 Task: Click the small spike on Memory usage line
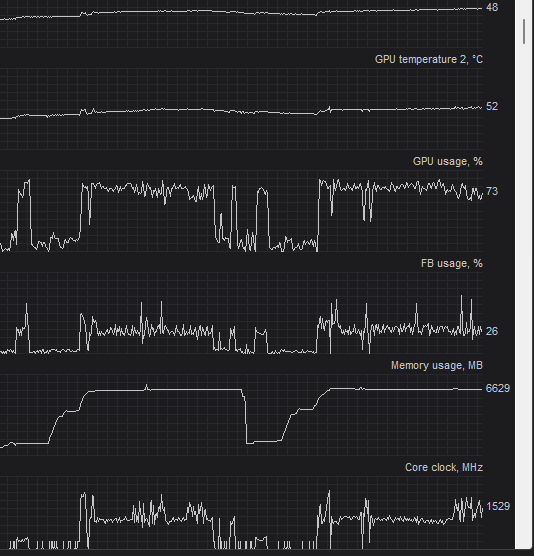point(146,387)
